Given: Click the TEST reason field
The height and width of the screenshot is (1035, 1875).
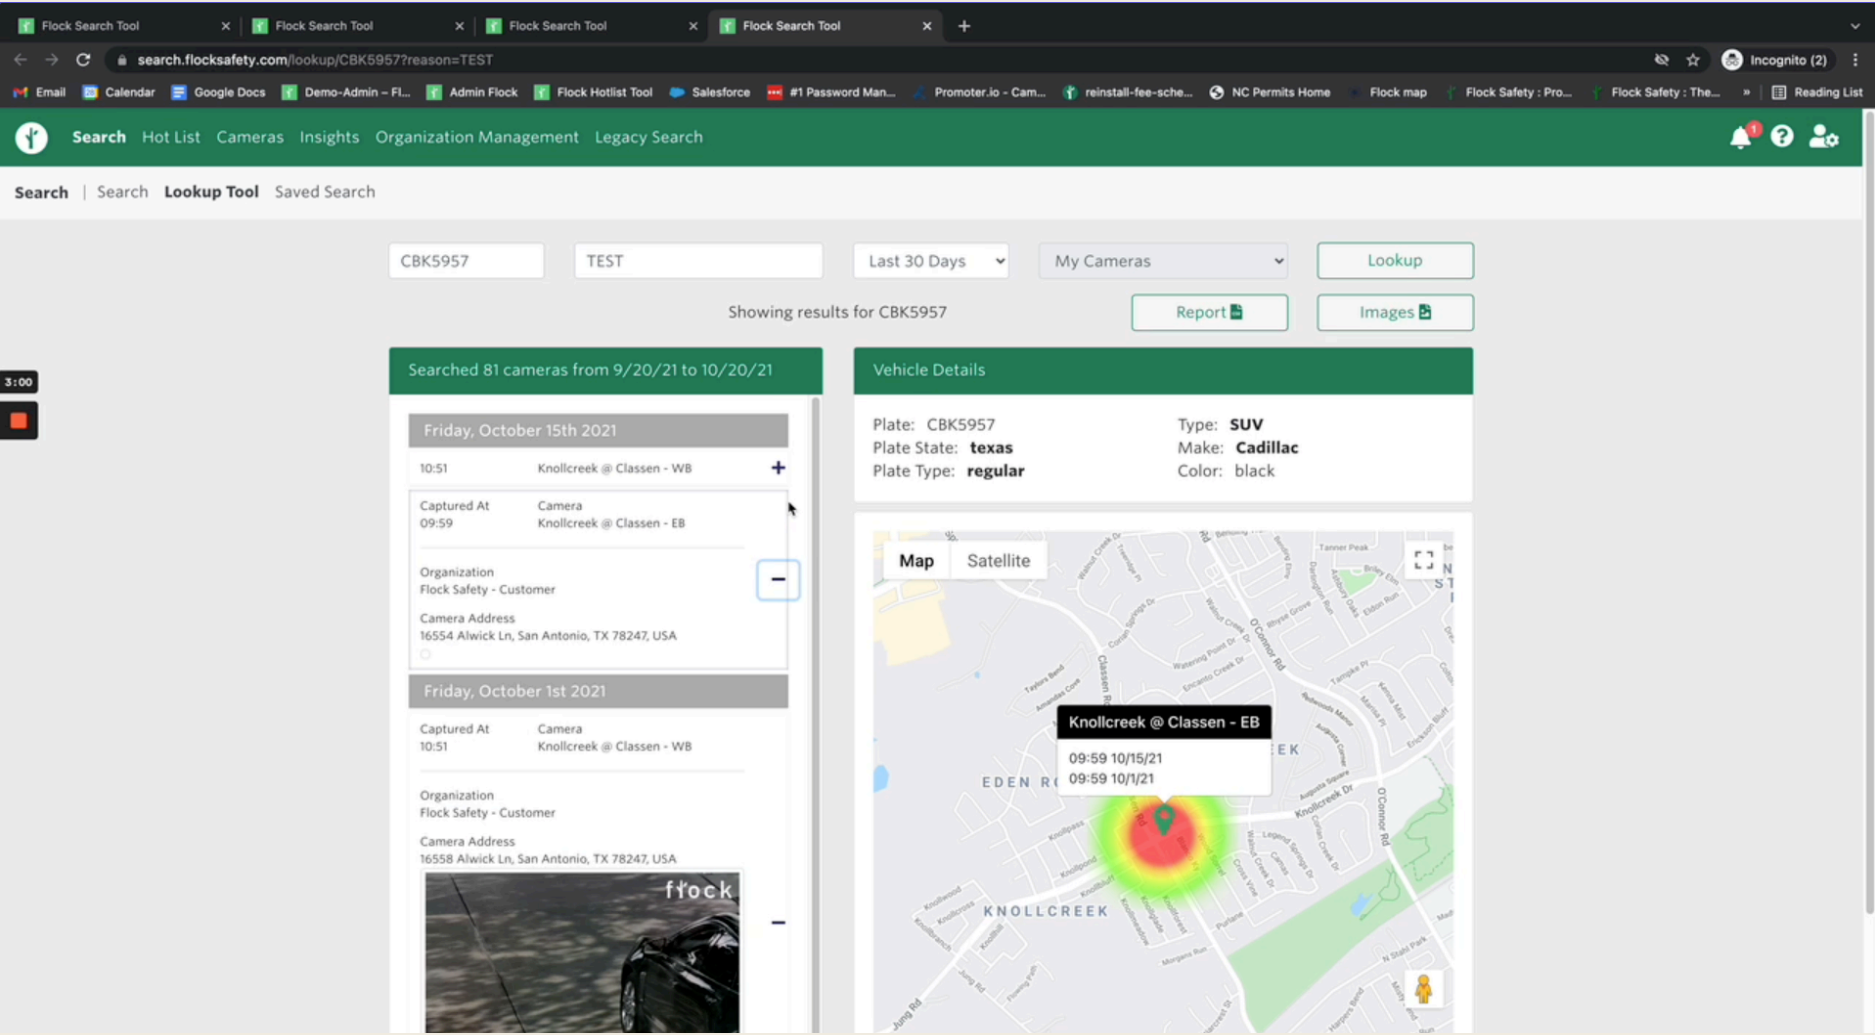Looking at the screenshot, I should 698,261.
